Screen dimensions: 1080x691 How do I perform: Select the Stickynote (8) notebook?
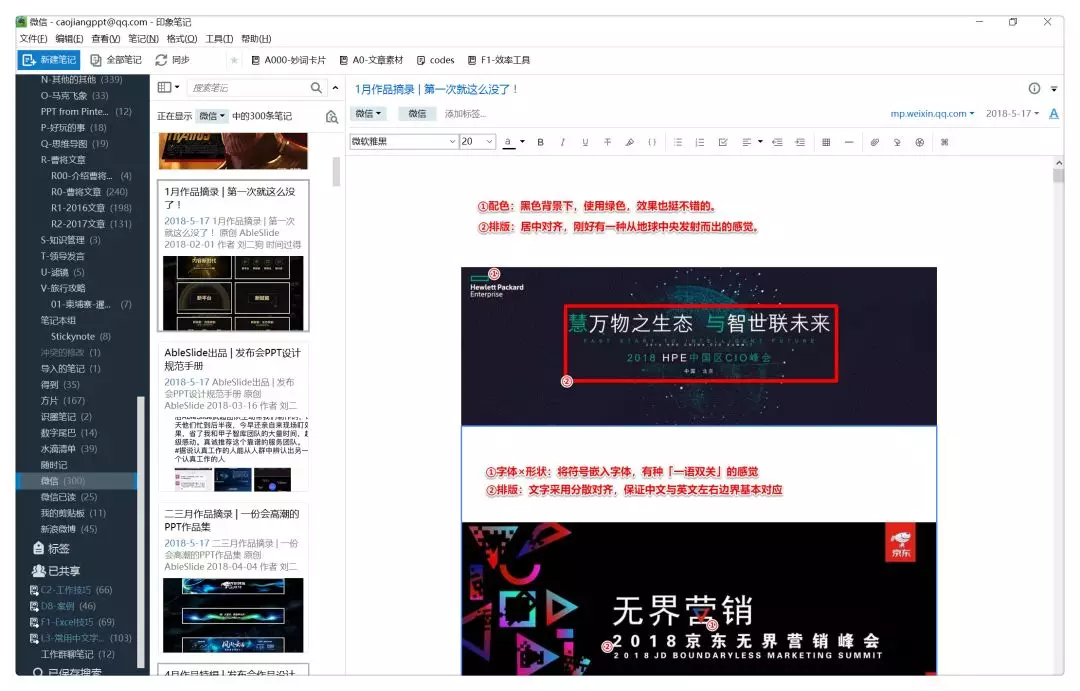81,336
